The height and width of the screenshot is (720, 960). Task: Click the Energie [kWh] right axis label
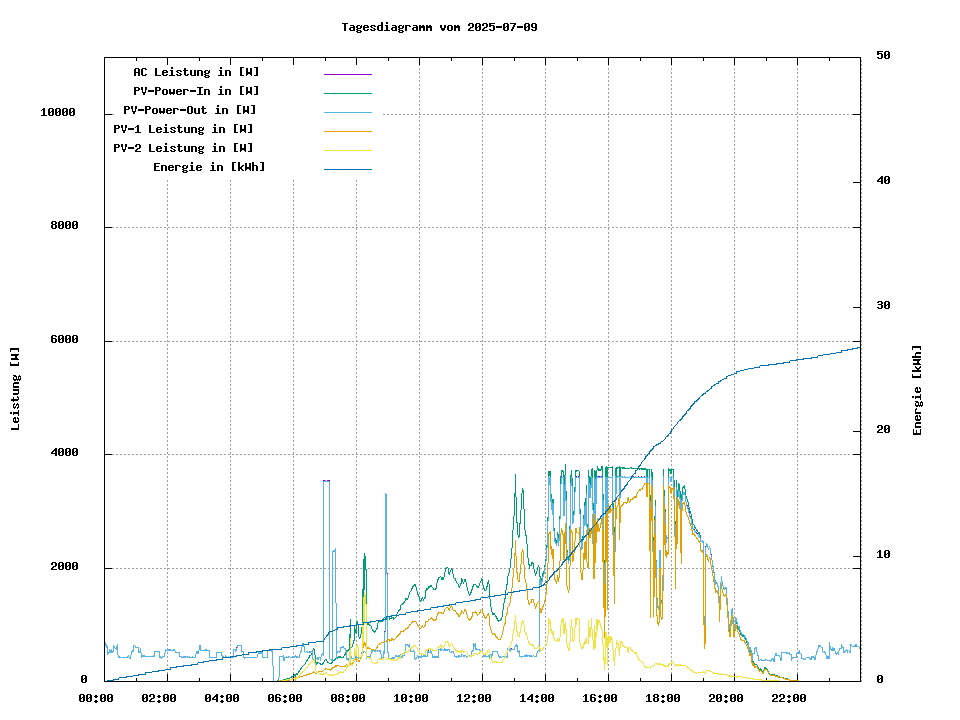(917, 390)
